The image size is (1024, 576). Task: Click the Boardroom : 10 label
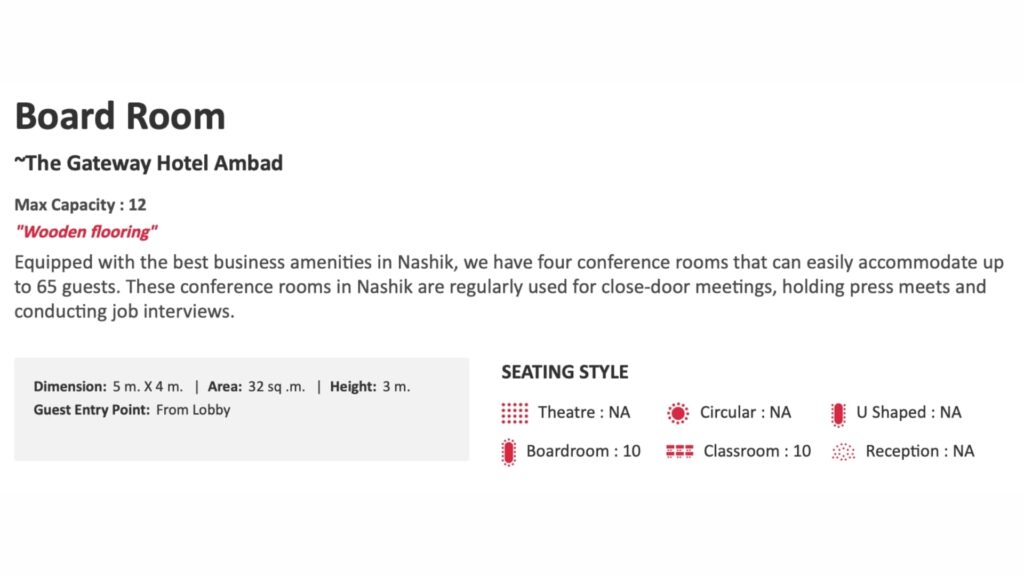[x=583, y=451]
